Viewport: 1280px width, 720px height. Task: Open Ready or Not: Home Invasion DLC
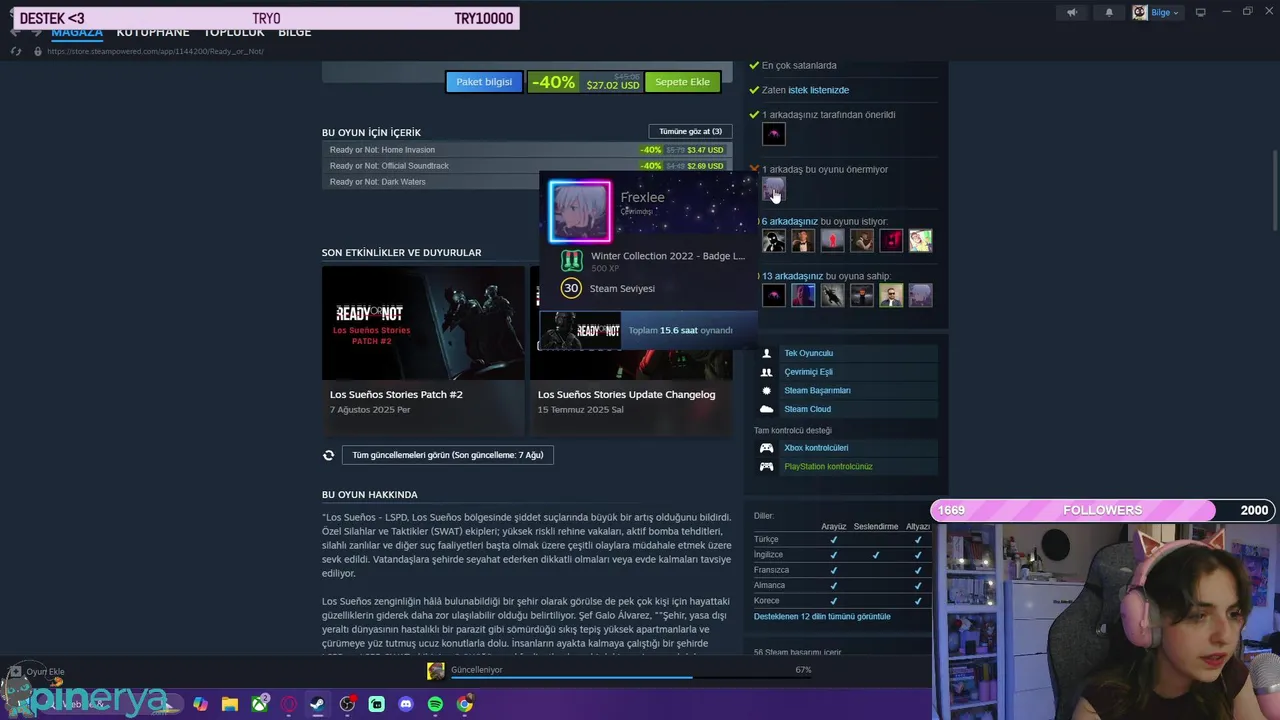pyautogui.click(x=527, y=150)
